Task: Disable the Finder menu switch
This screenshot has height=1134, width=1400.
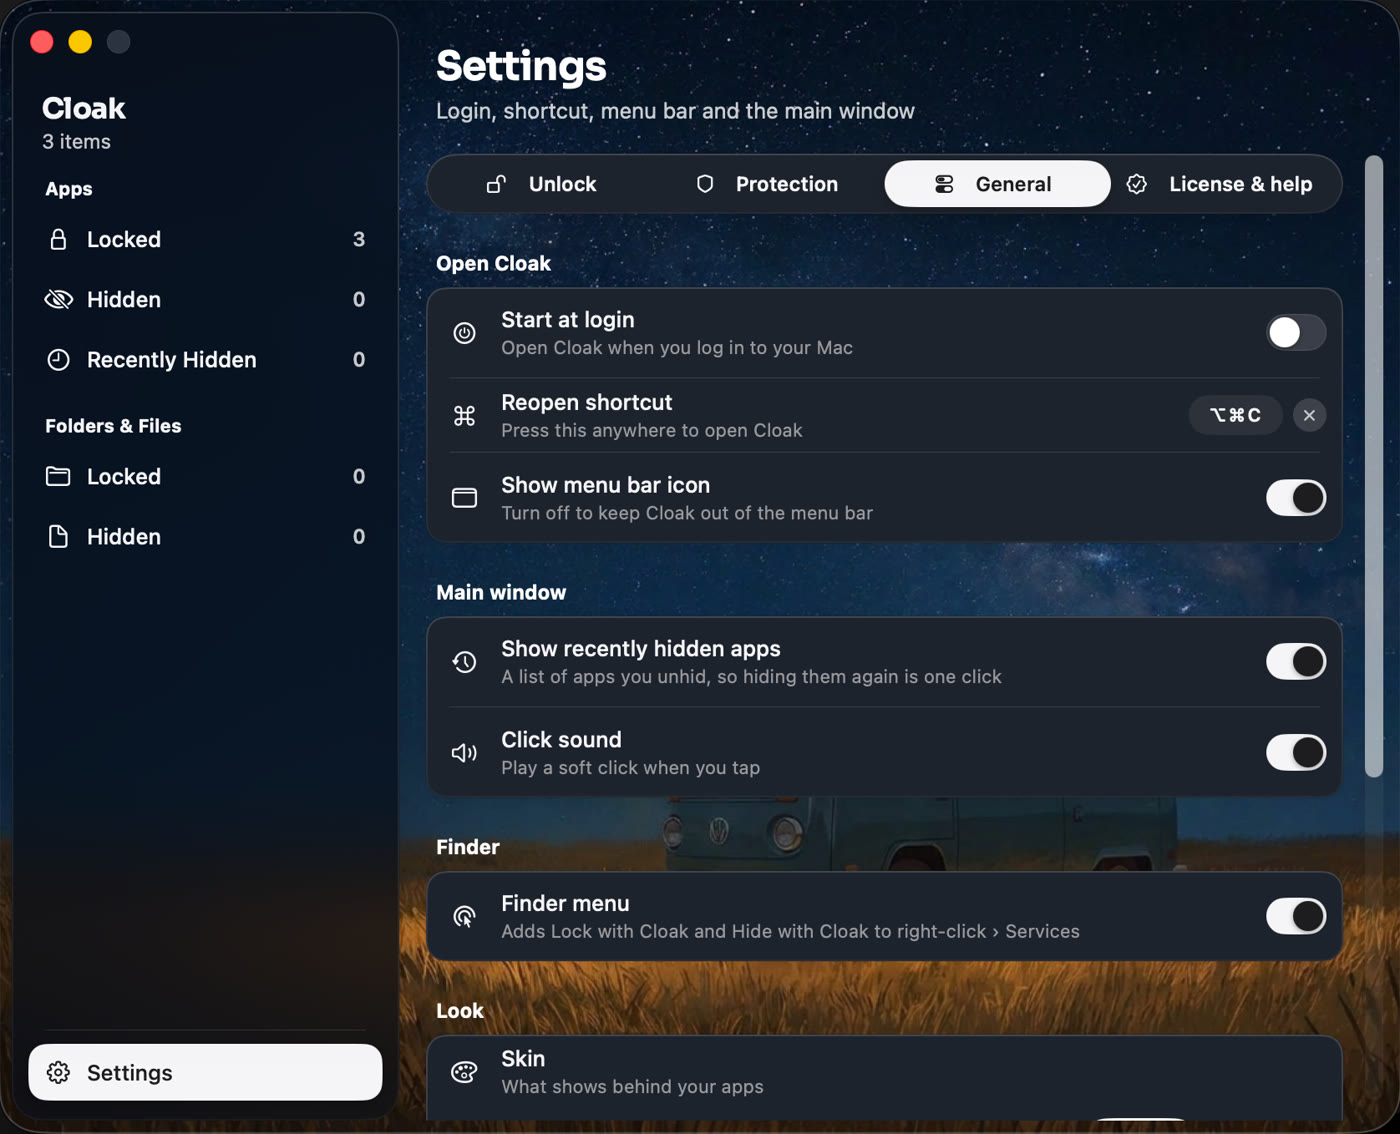Action: point(1296,916)
